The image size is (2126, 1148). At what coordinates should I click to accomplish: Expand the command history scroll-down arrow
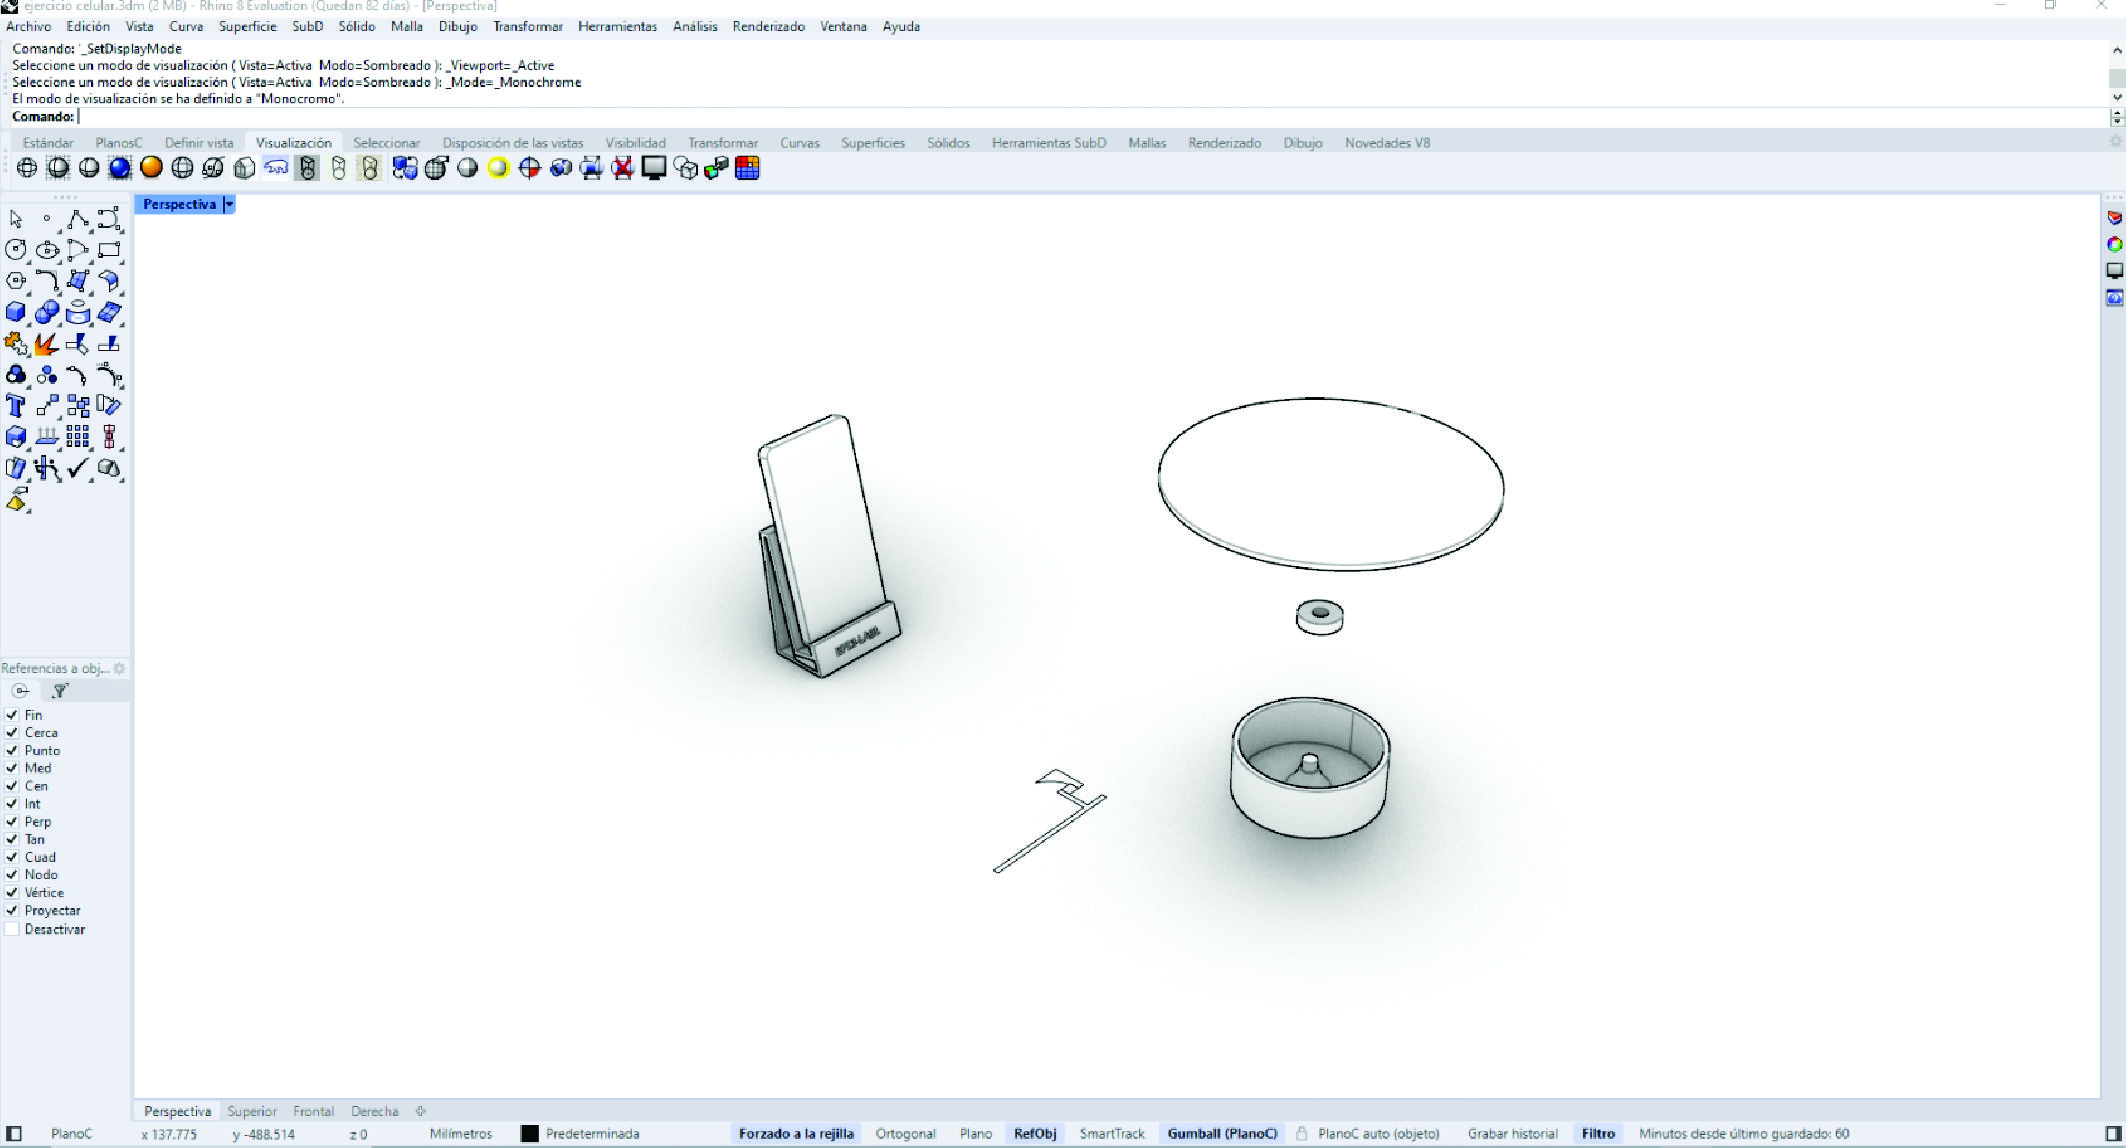[2116, 97]
